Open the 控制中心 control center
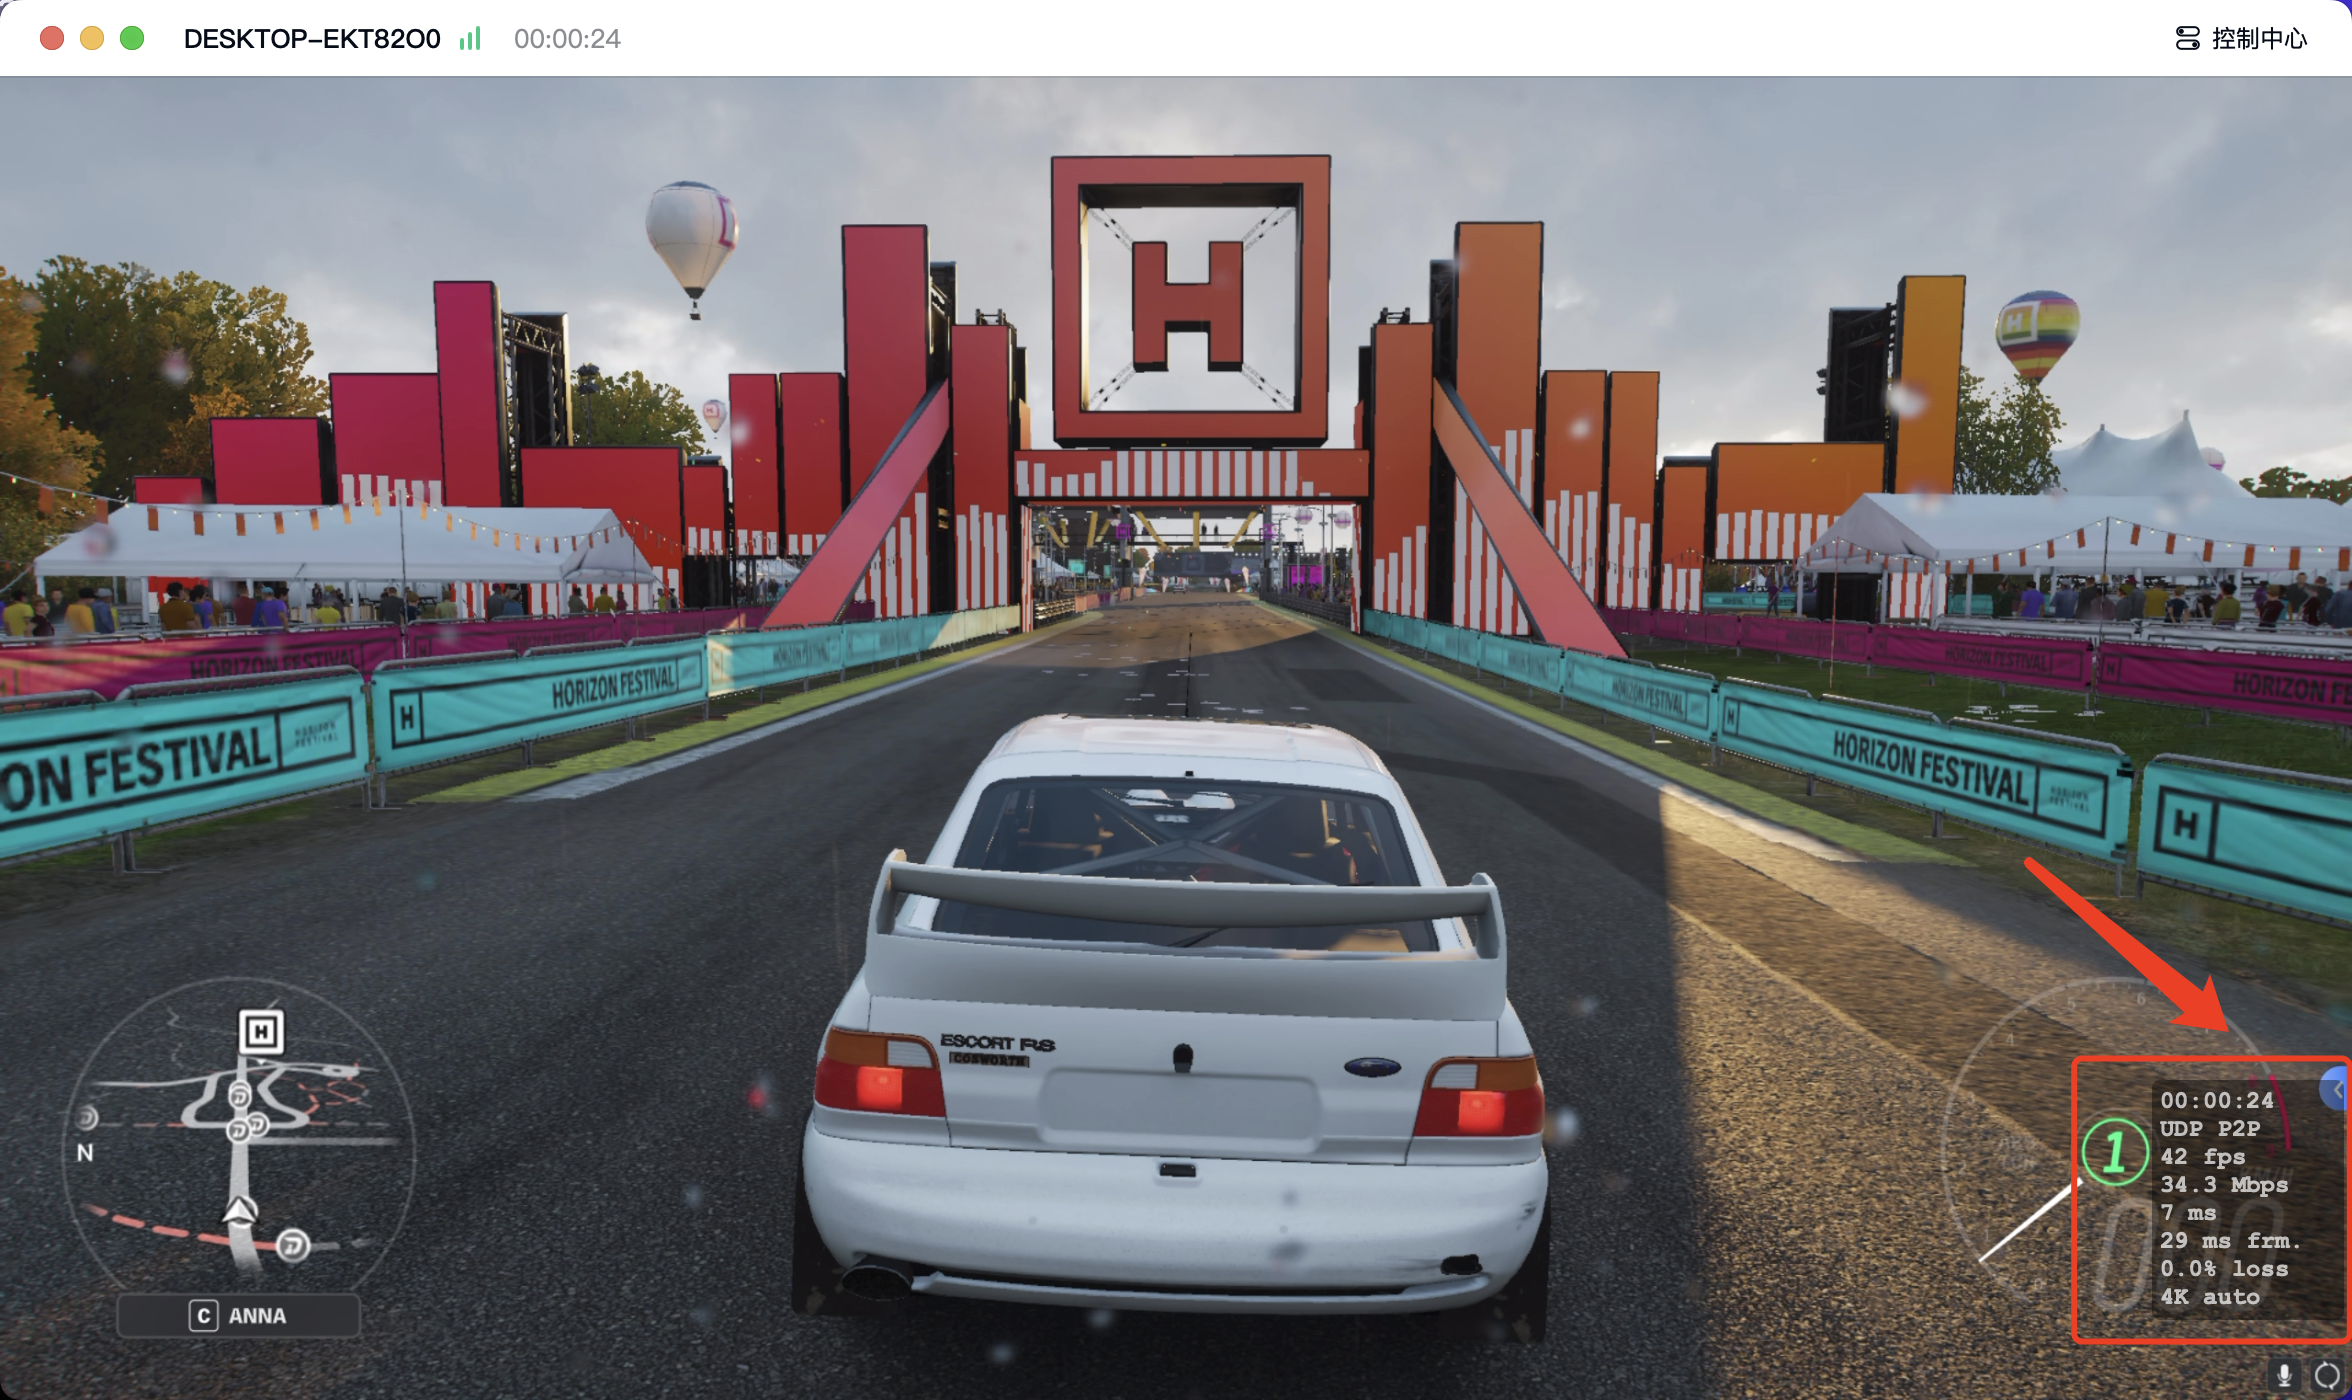 tap(2241, 38)
